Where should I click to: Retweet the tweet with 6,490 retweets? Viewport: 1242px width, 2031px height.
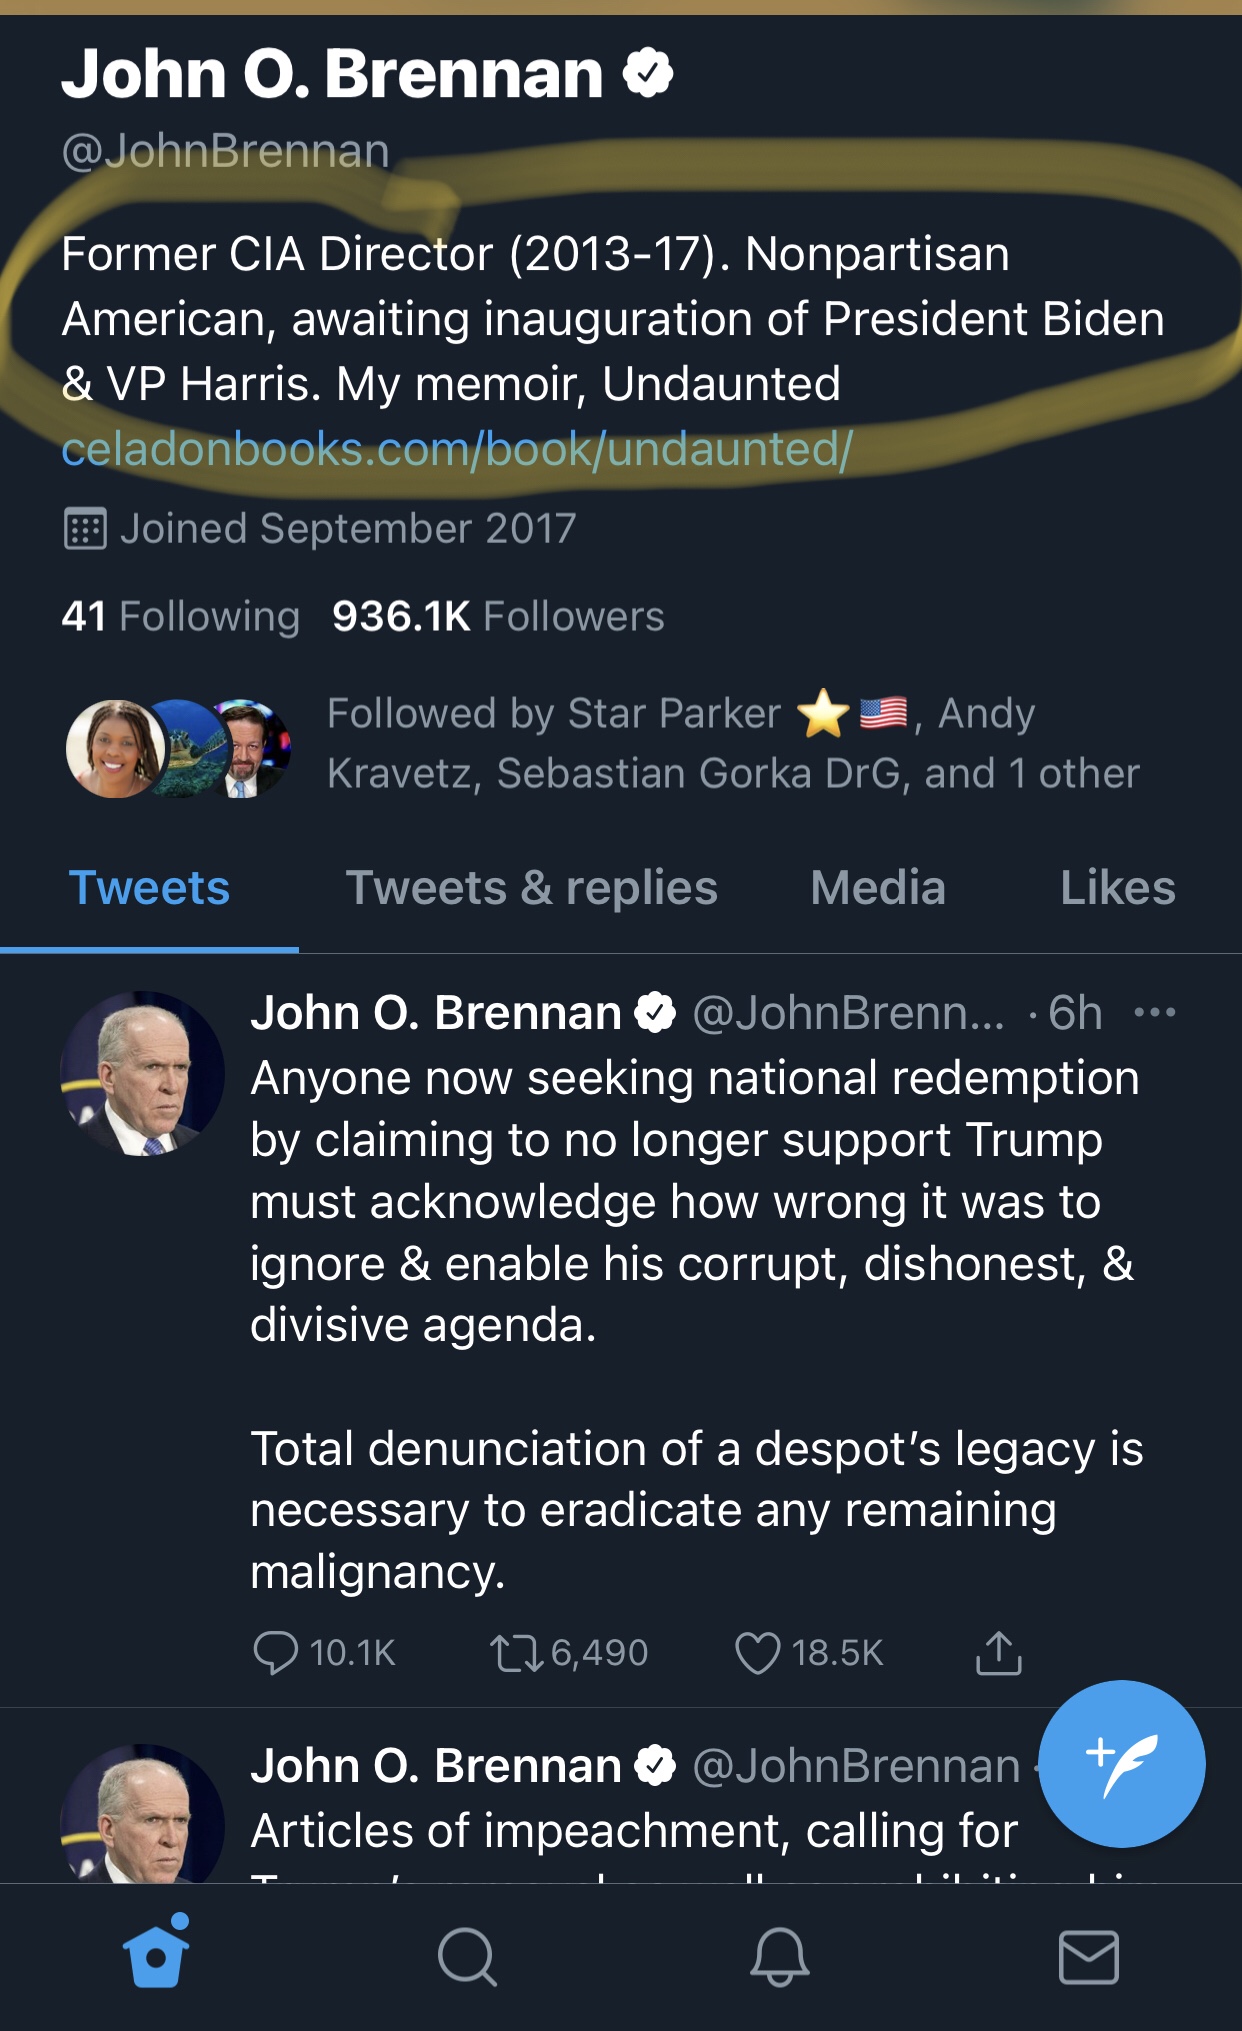(516, 1652)
